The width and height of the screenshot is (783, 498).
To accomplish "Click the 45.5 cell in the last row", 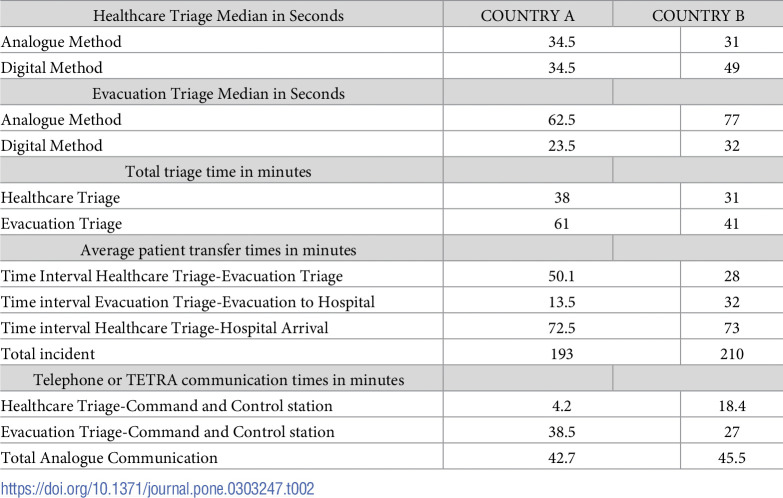I will (x=732, y=458).
